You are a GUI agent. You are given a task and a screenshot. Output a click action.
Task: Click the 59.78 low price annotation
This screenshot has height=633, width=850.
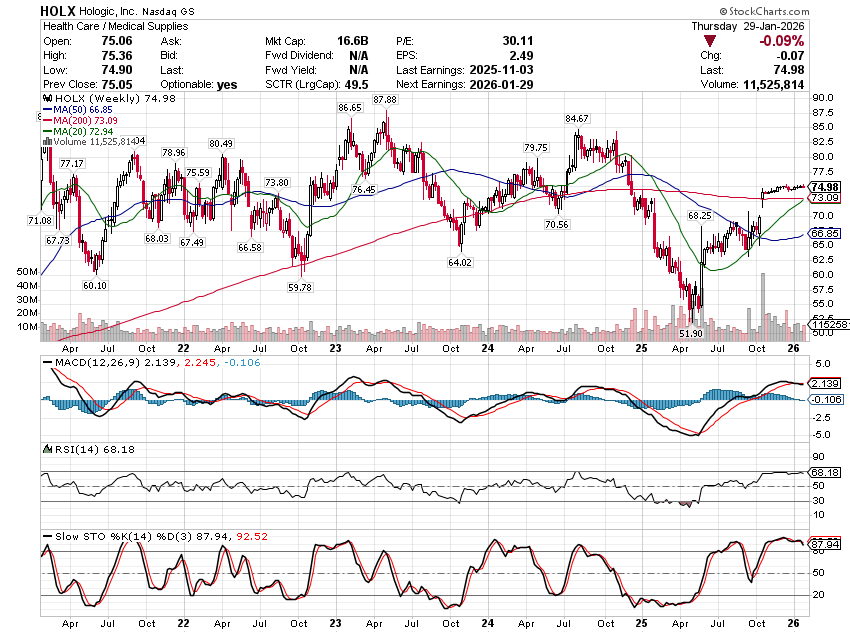click(300, 287)
